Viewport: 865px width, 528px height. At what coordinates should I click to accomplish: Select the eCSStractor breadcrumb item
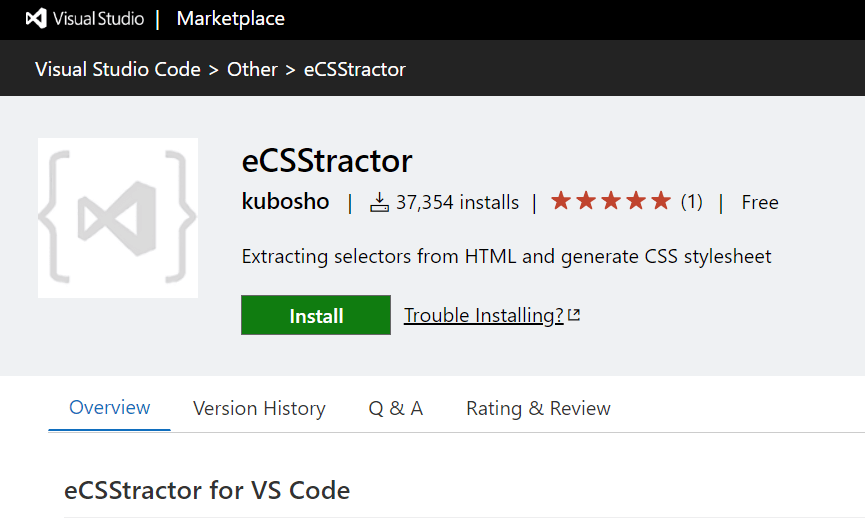[355, 70]
